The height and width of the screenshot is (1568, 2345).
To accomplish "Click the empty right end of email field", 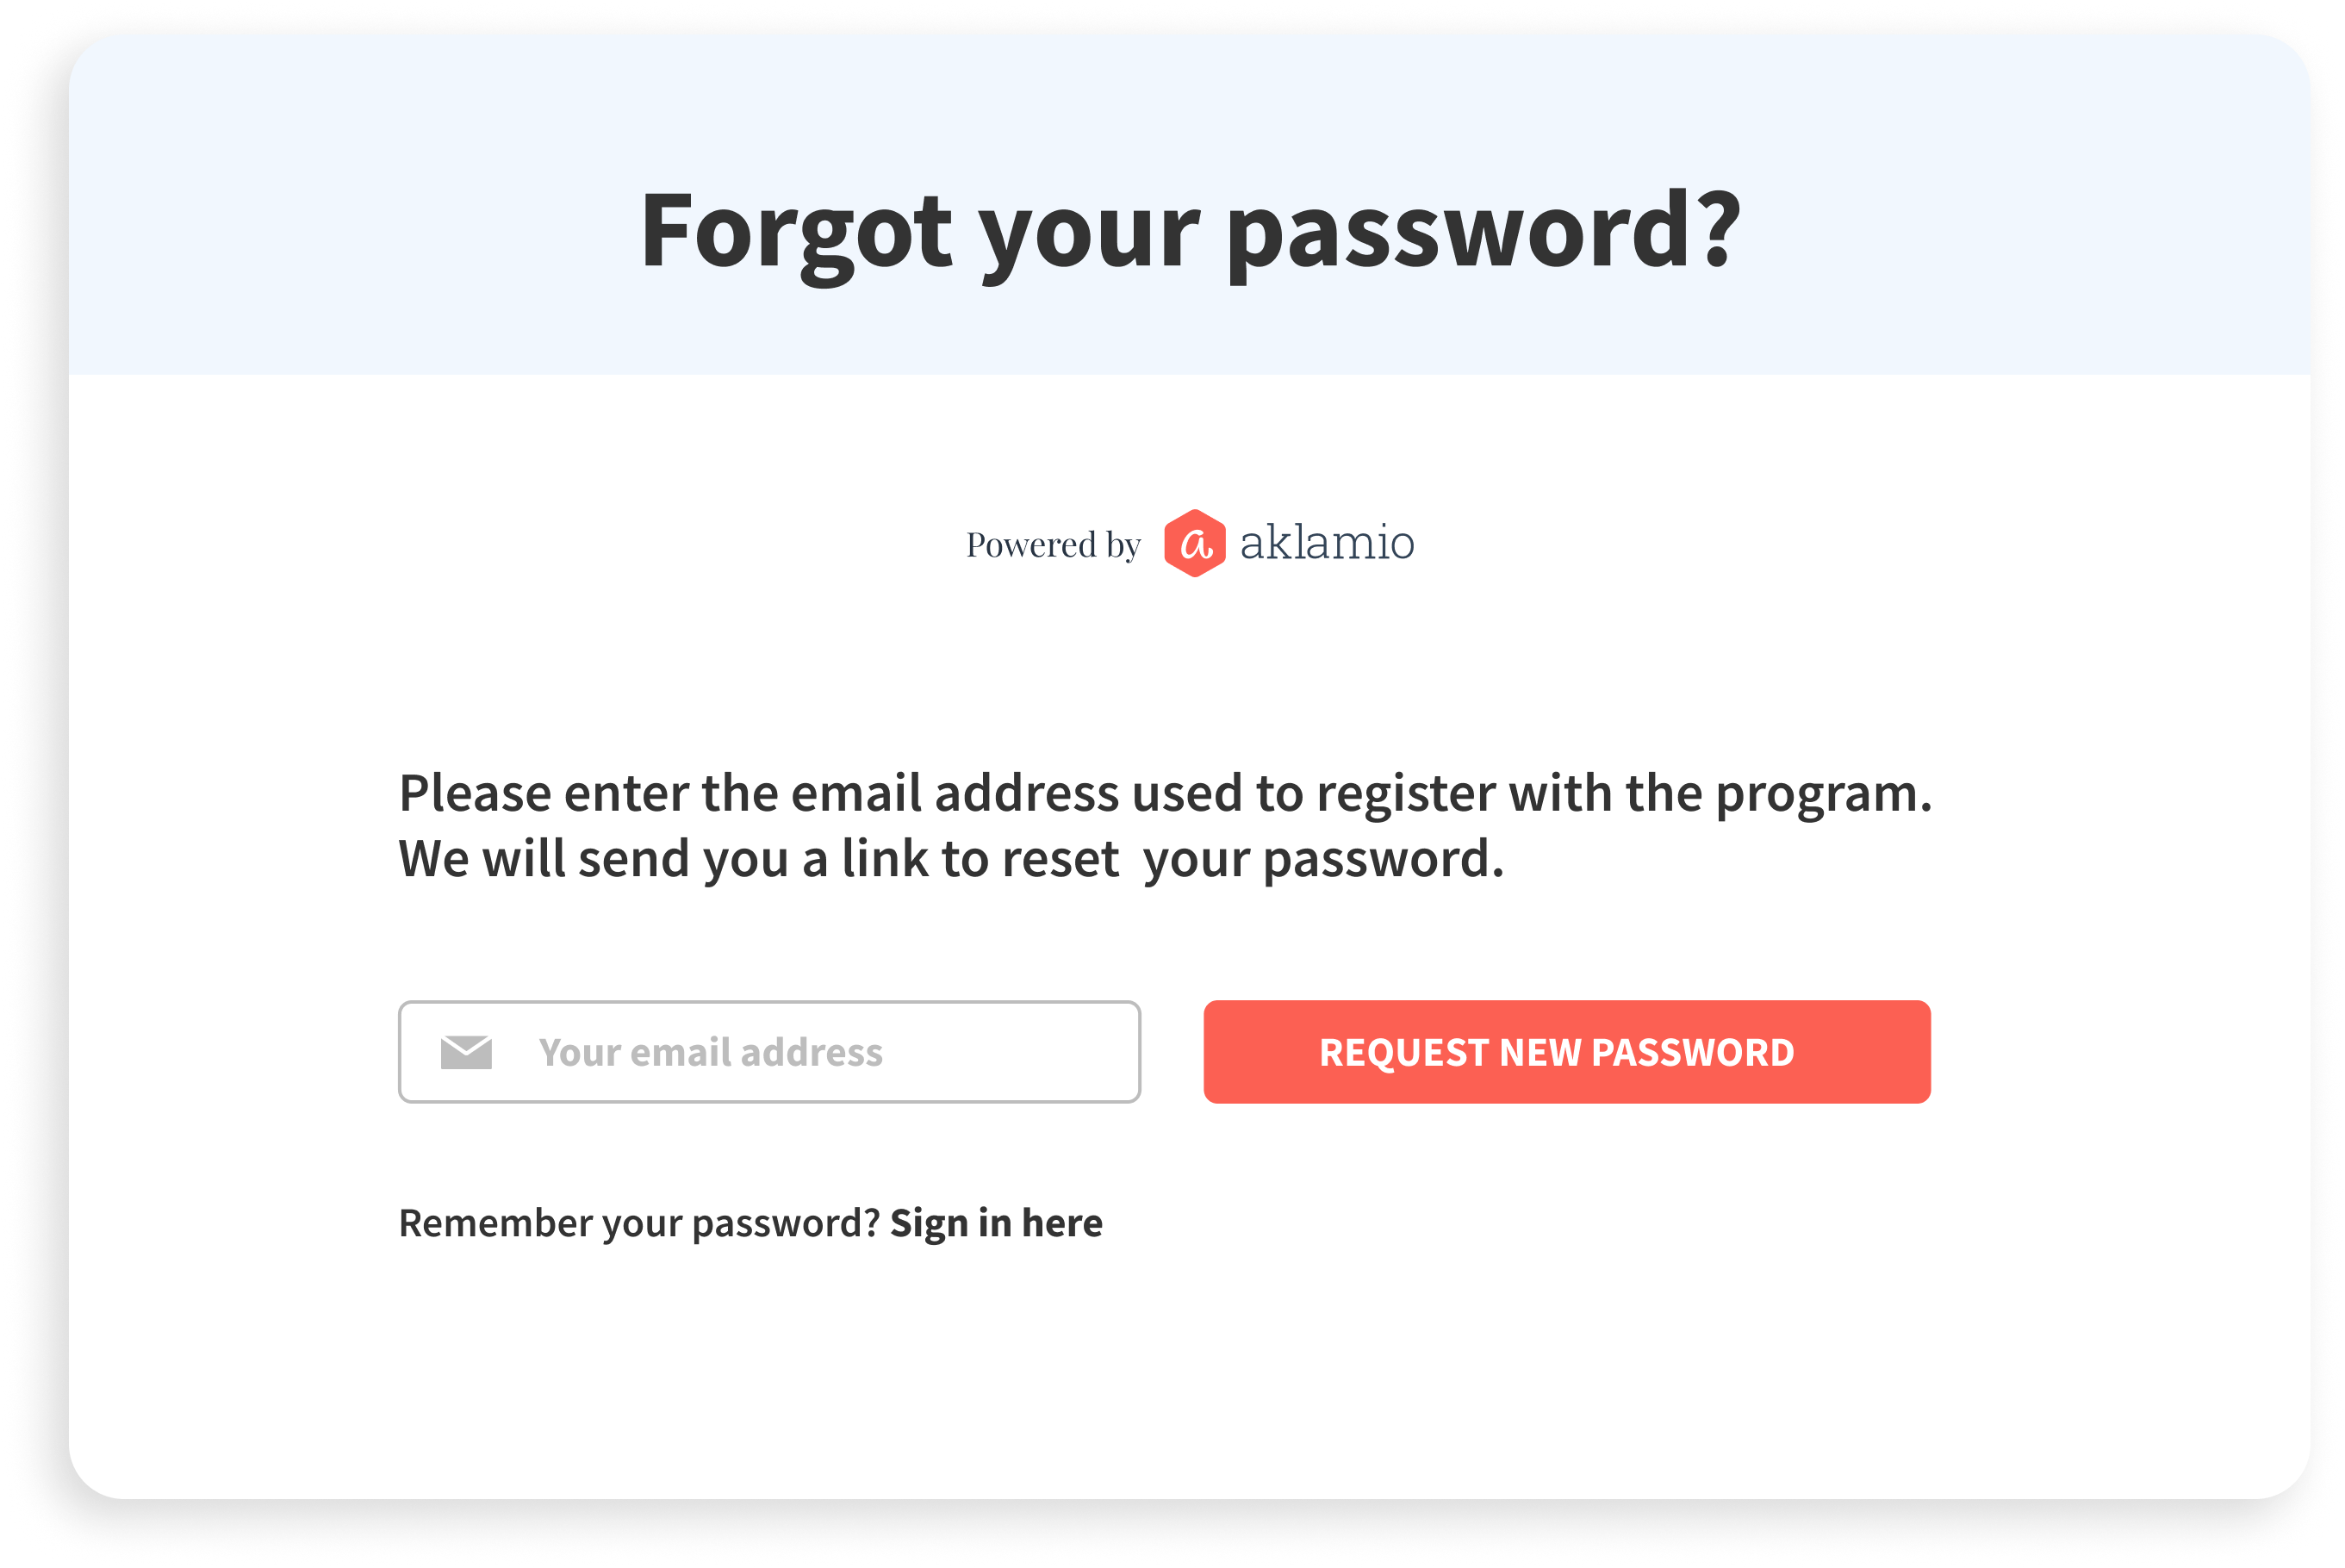I will [1040, 1052].
